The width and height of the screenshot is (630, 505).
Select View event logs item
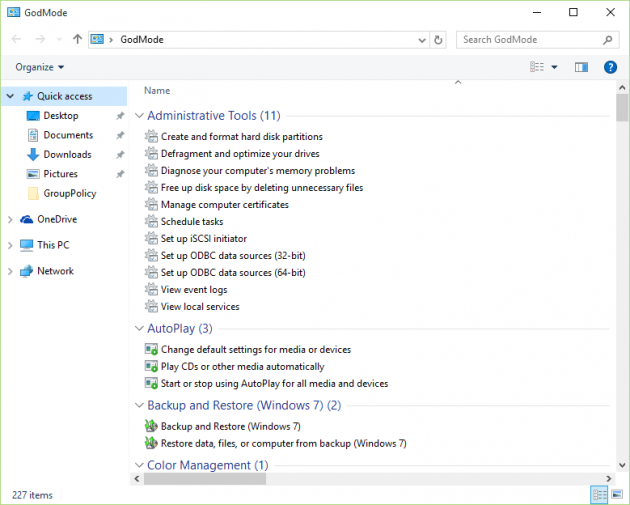coord(194,290)
